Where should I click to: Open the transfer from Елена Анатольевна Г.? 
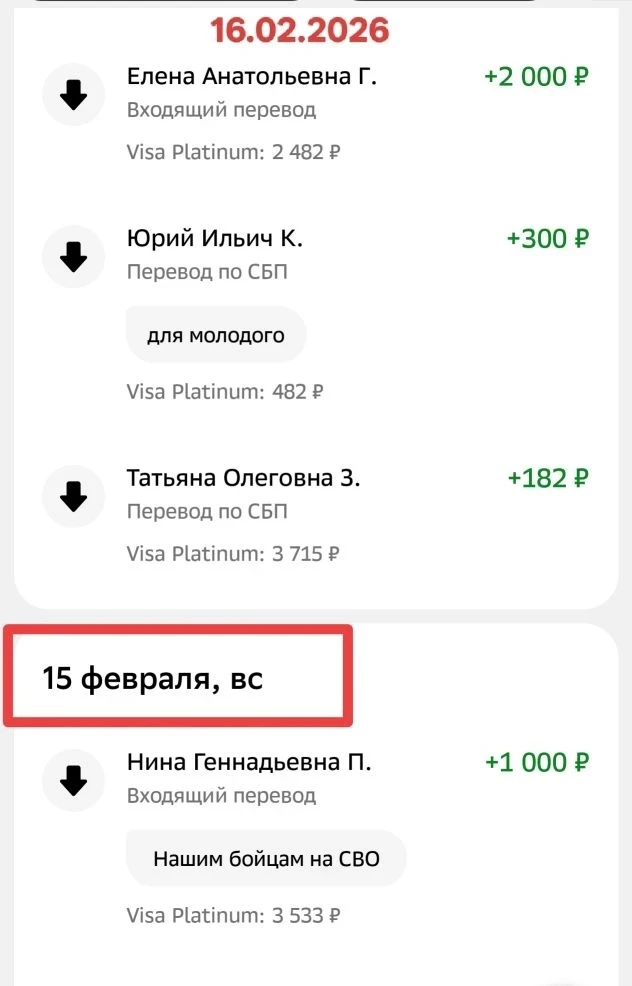252,77
